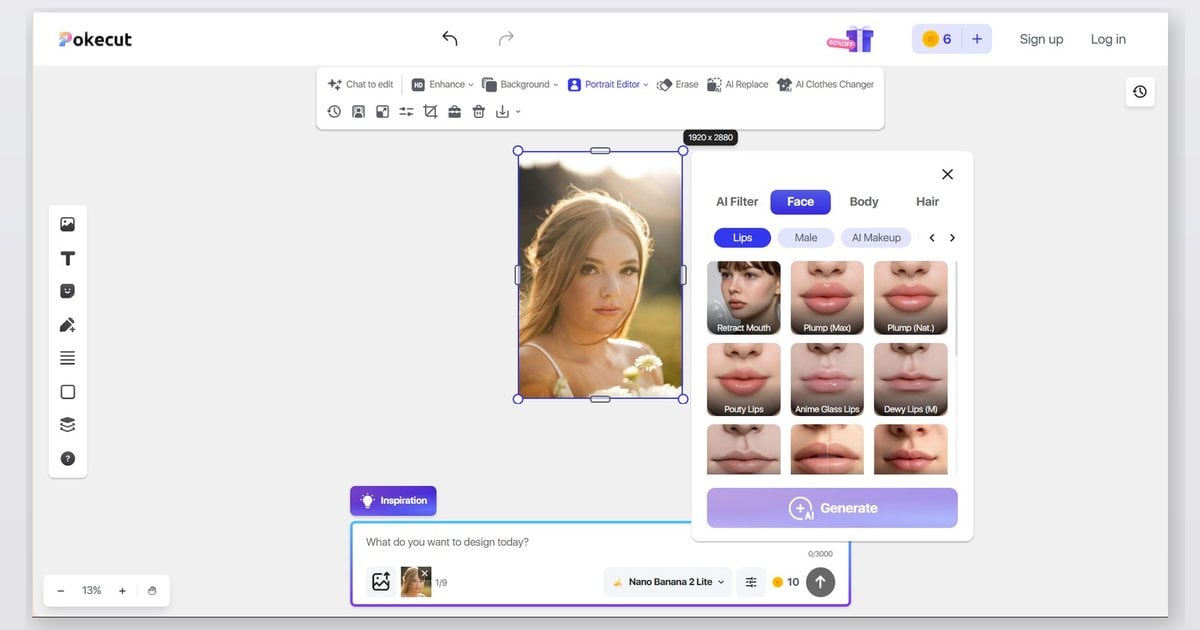Image resolution: width=1200 pixels, height=630 pixels.
Task: Click the lips presets scrollbar
Action: [956, 308]
